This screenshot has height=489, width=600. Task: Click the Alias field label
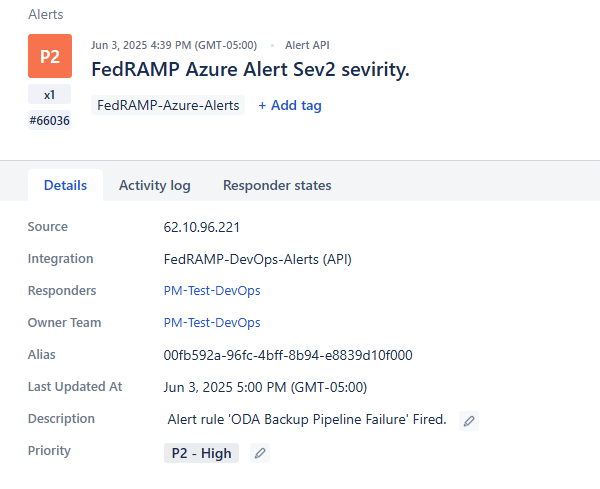pyautogui.click(x=42, y=355)
